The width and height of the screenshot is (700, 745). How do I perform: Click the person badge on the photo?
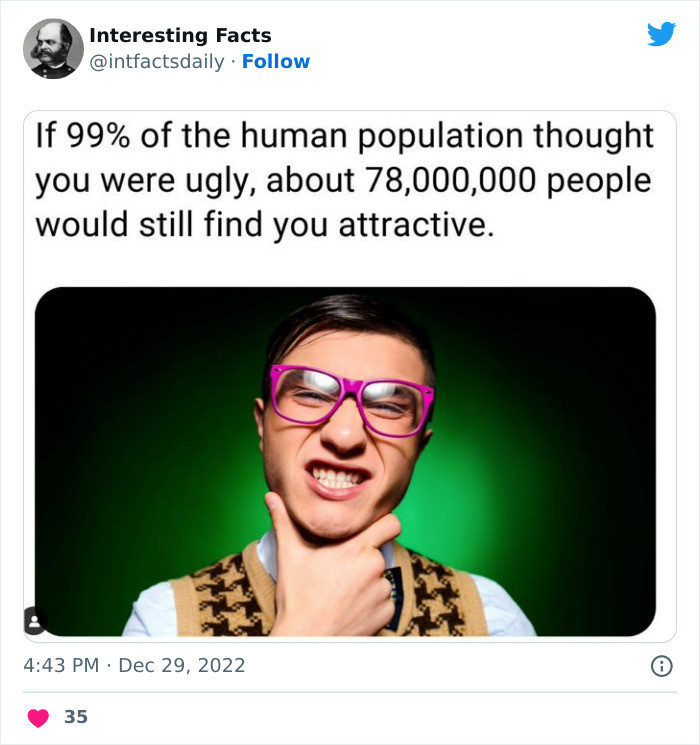(x=33, y=622)
